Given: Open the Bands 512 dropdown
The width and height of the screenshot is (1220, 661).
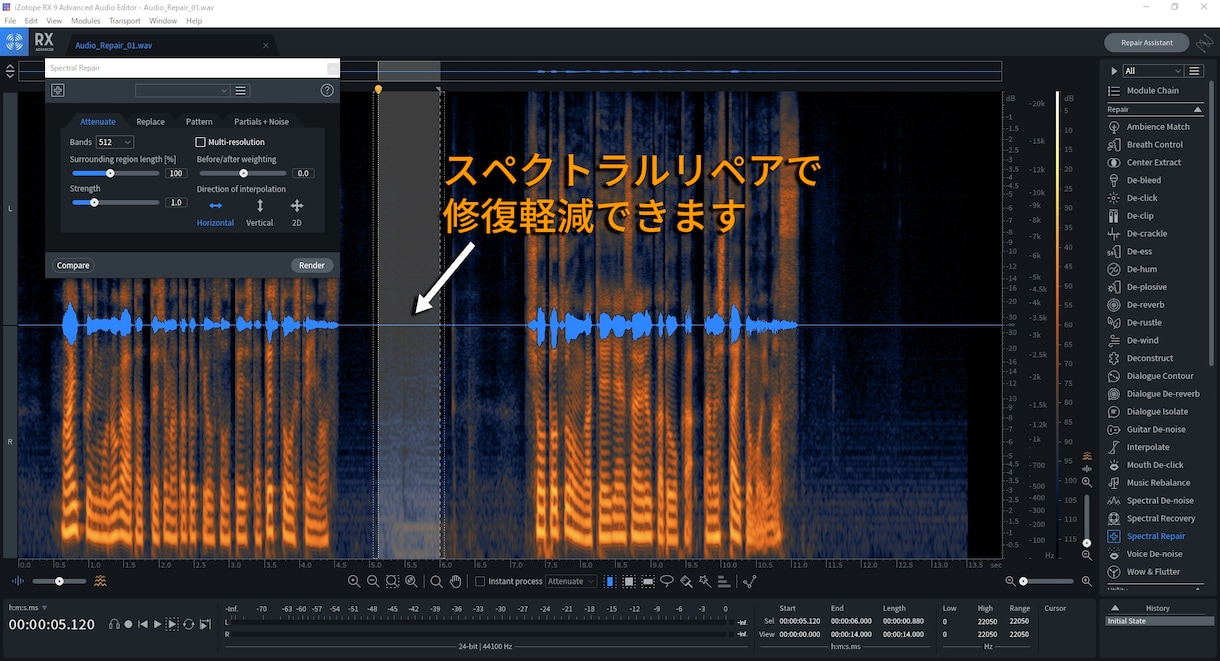Looking at the screenshot, I should [x=114, y=142].
